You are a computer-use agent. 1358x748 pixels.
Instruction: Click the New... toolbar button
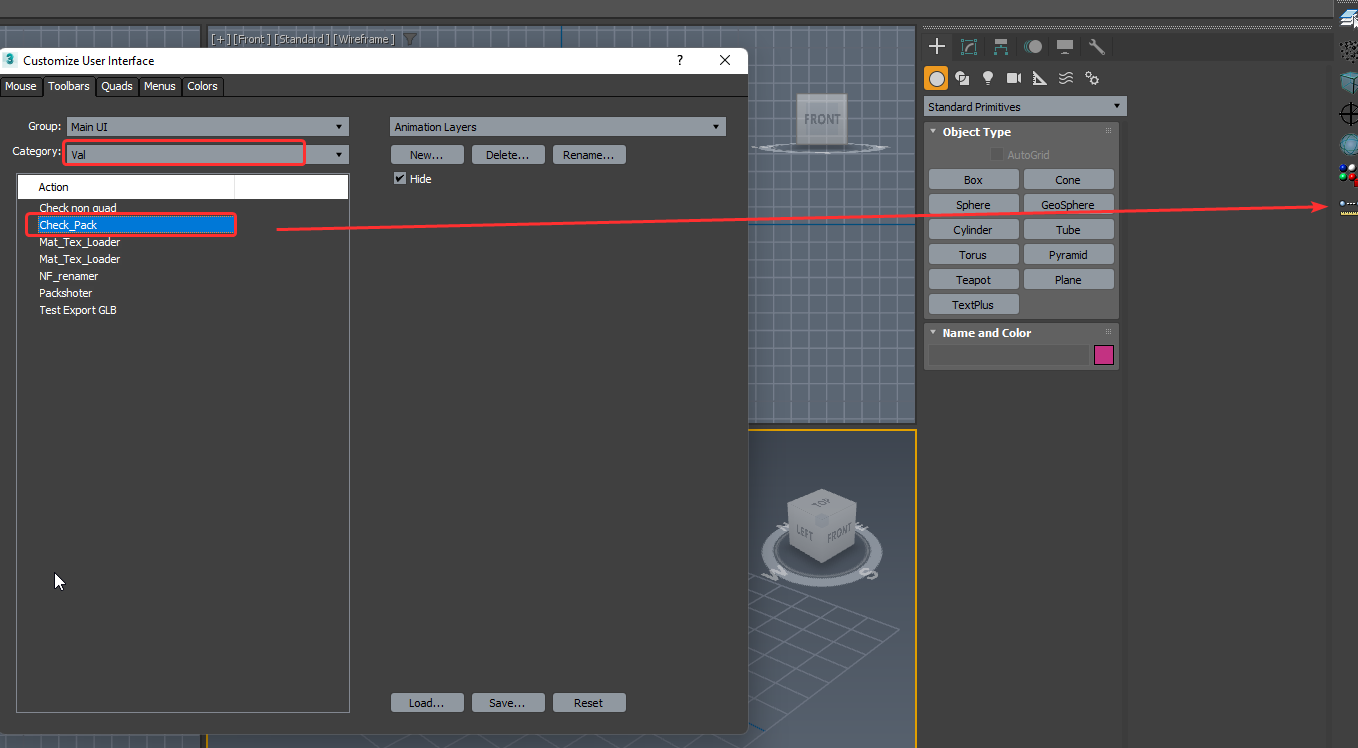[427, 155]
